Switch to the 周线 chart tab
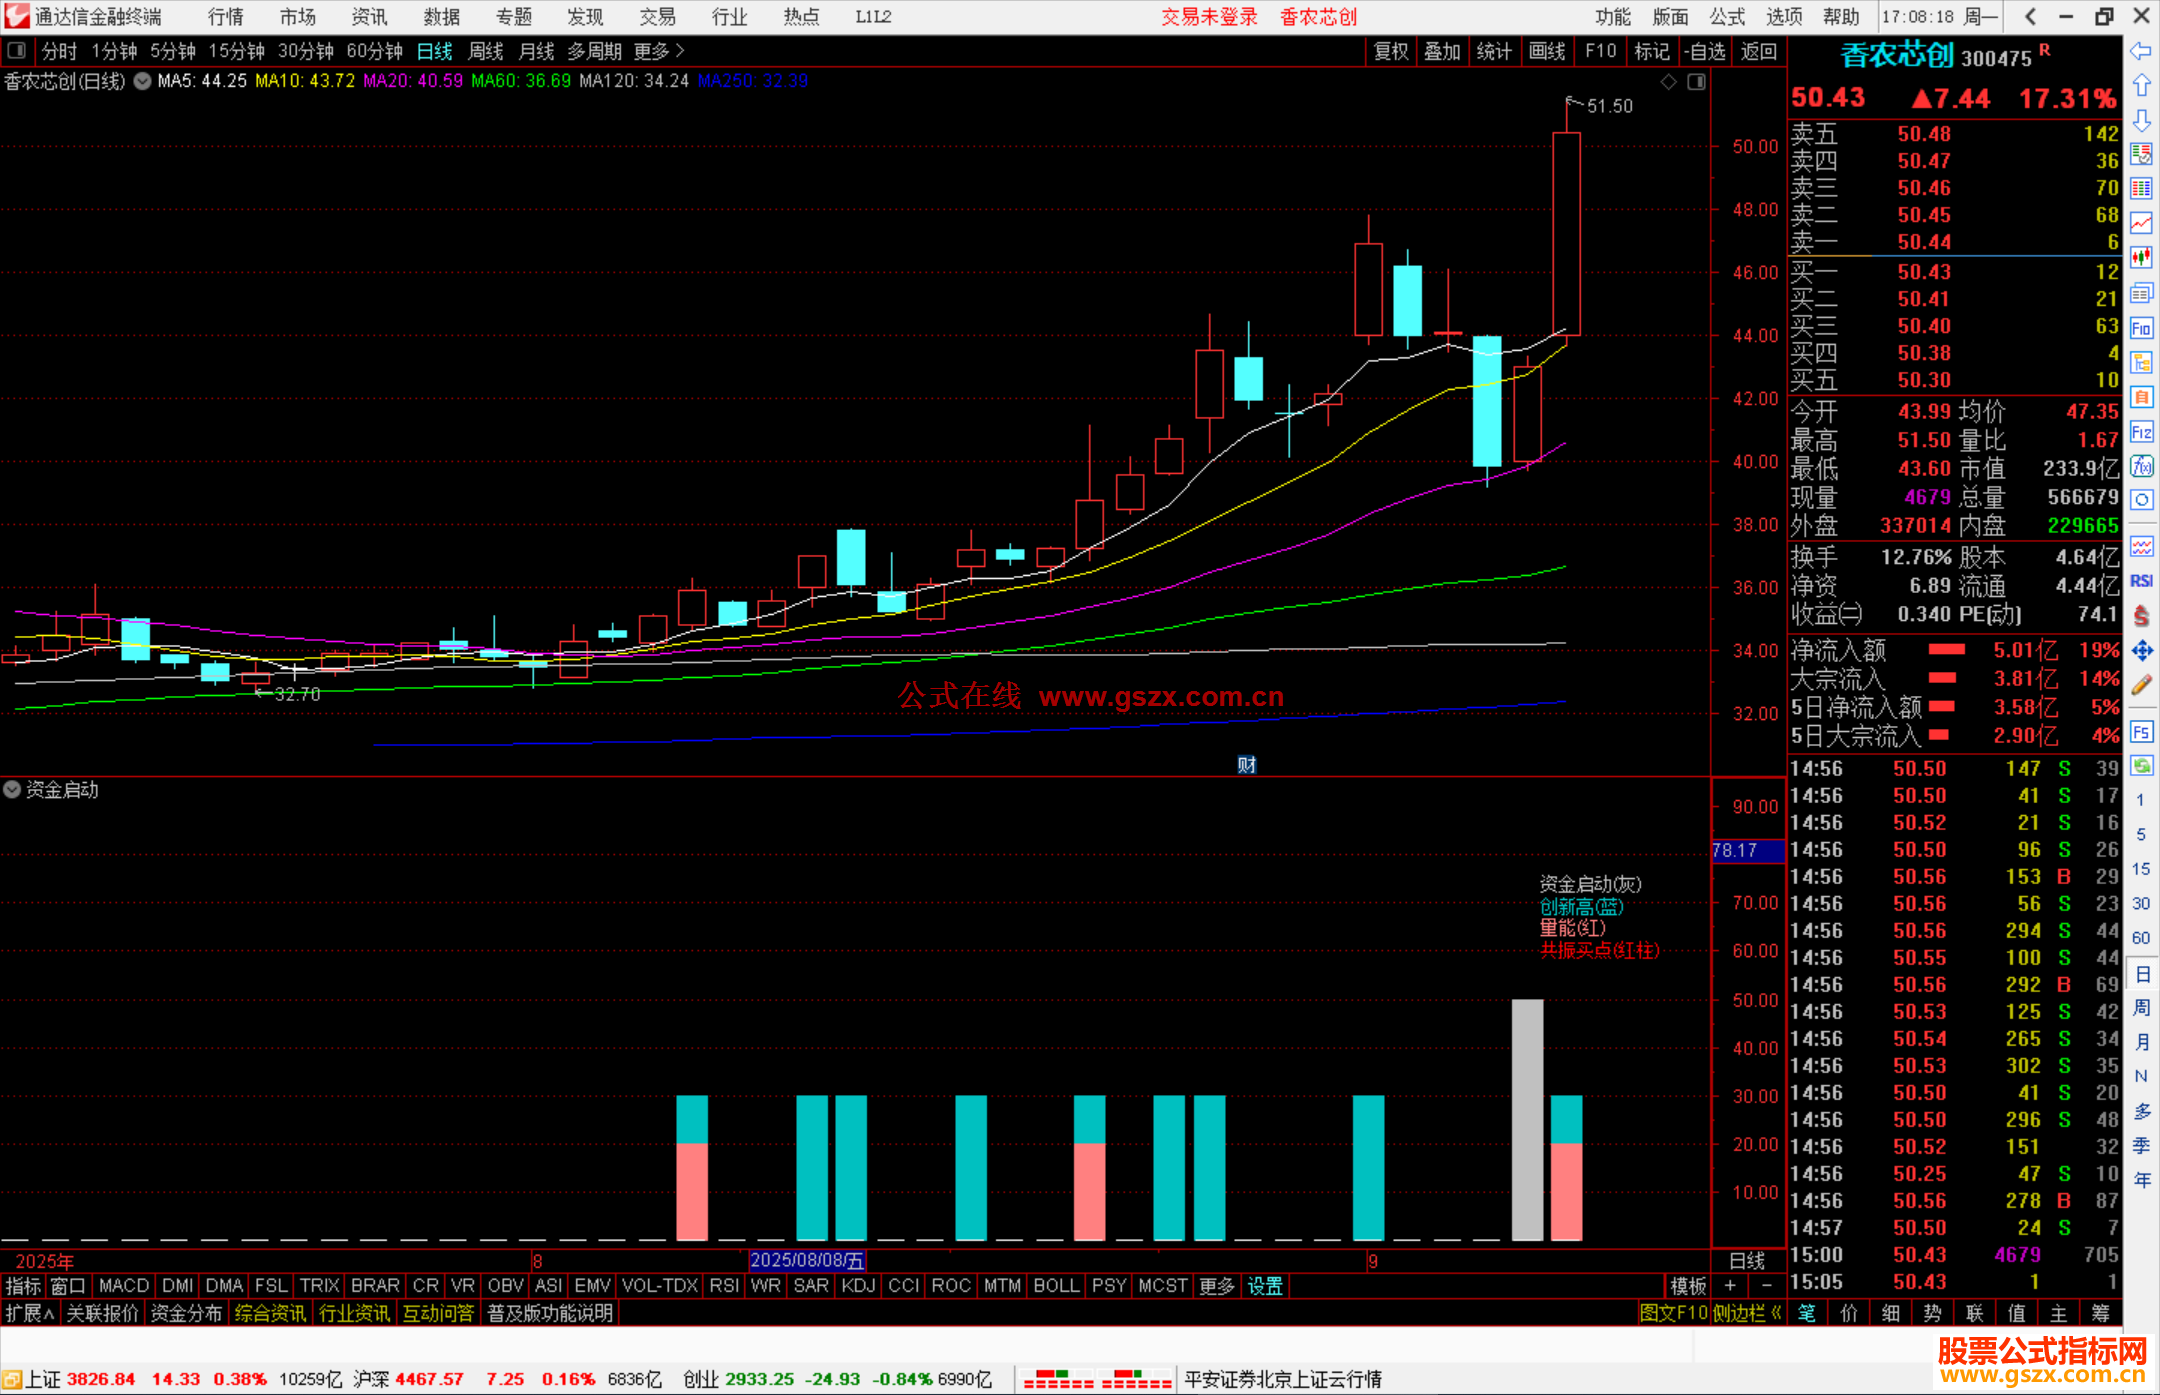The image size is (2160, 1395). [486, 51]
